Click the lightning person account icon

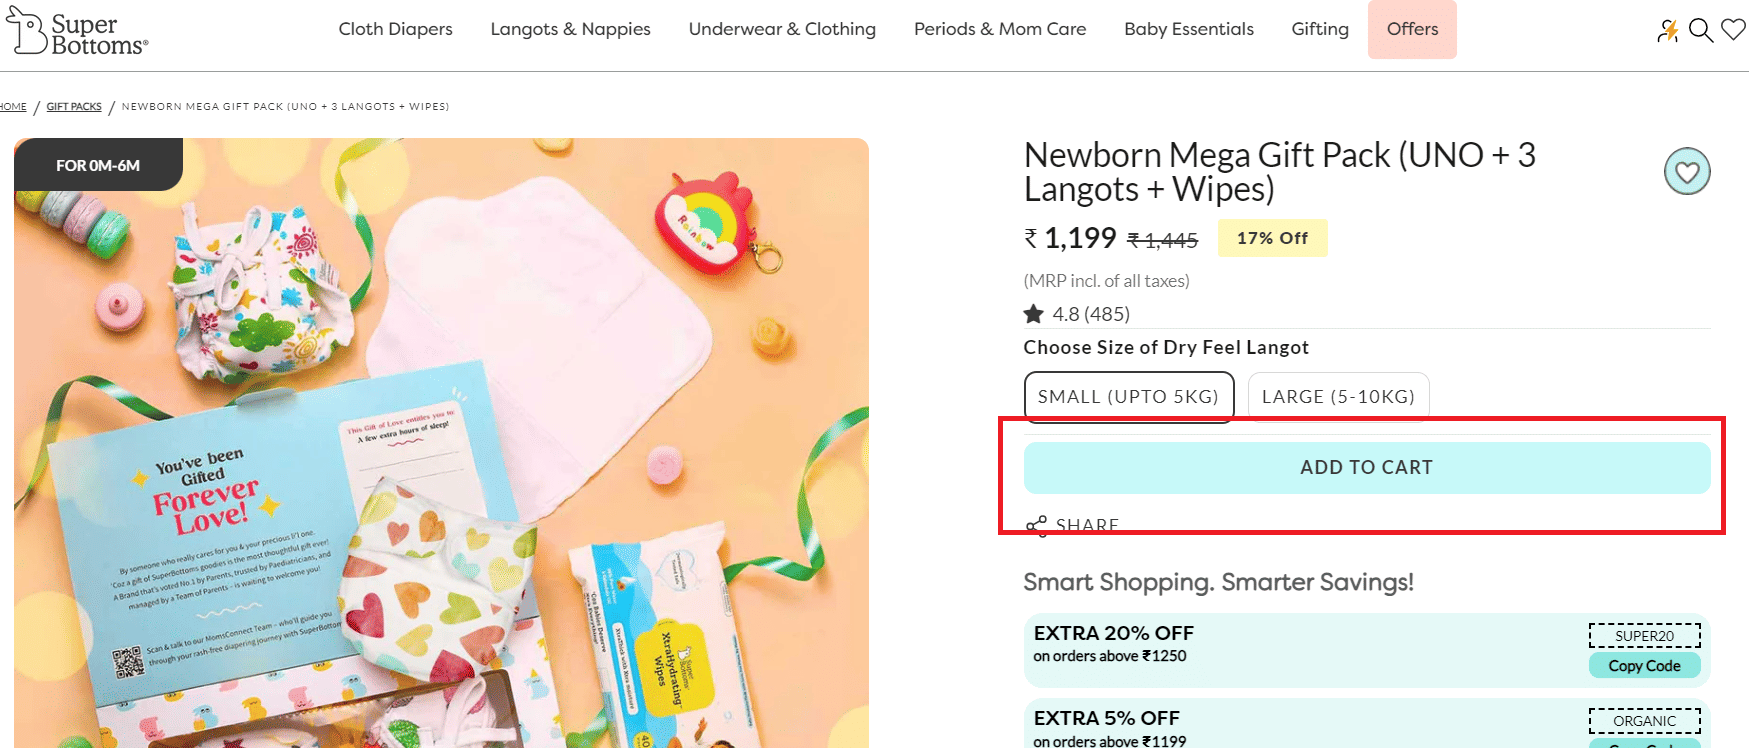point(1667,31)
